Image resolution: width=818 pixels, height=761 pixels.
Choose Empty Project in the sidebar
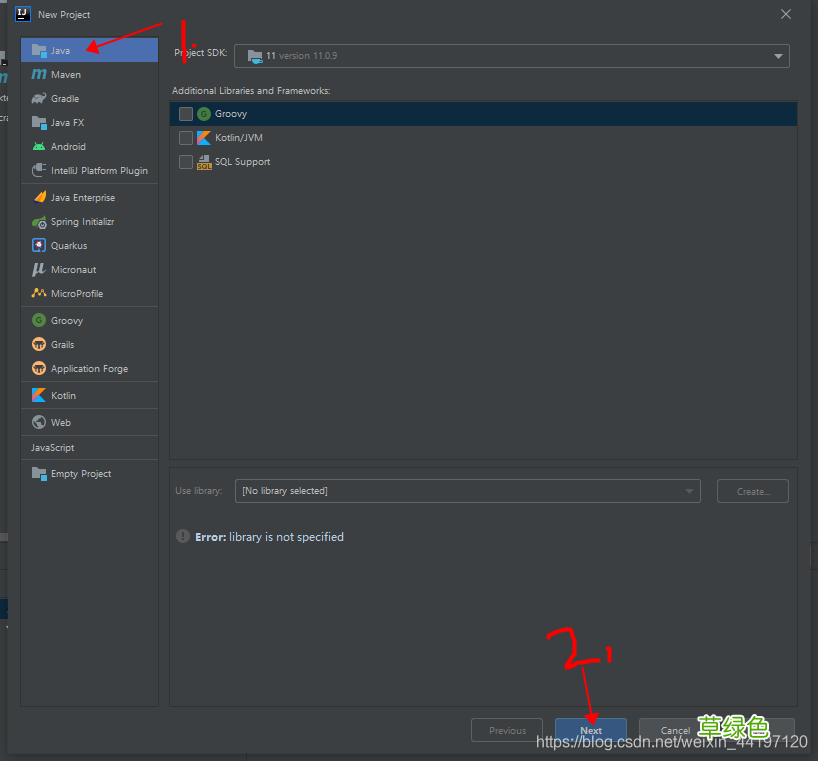[x=80, y=474]
